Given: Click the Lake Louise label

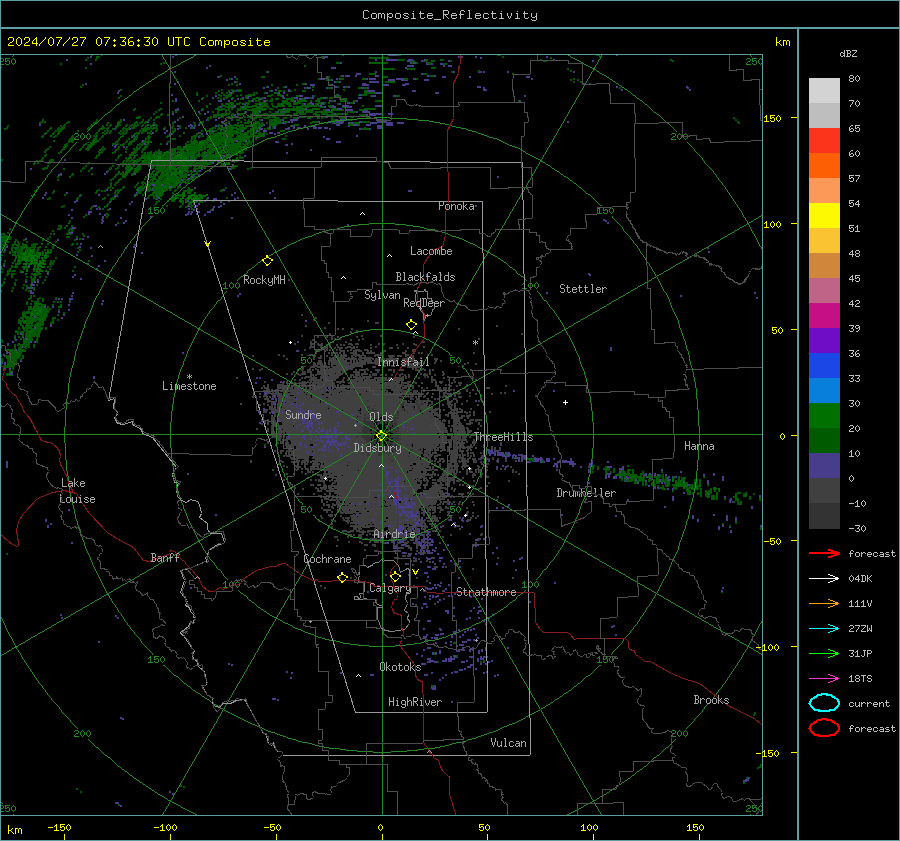Looking at the screenshot, I should pyautogui.click(x=77, y=491).
